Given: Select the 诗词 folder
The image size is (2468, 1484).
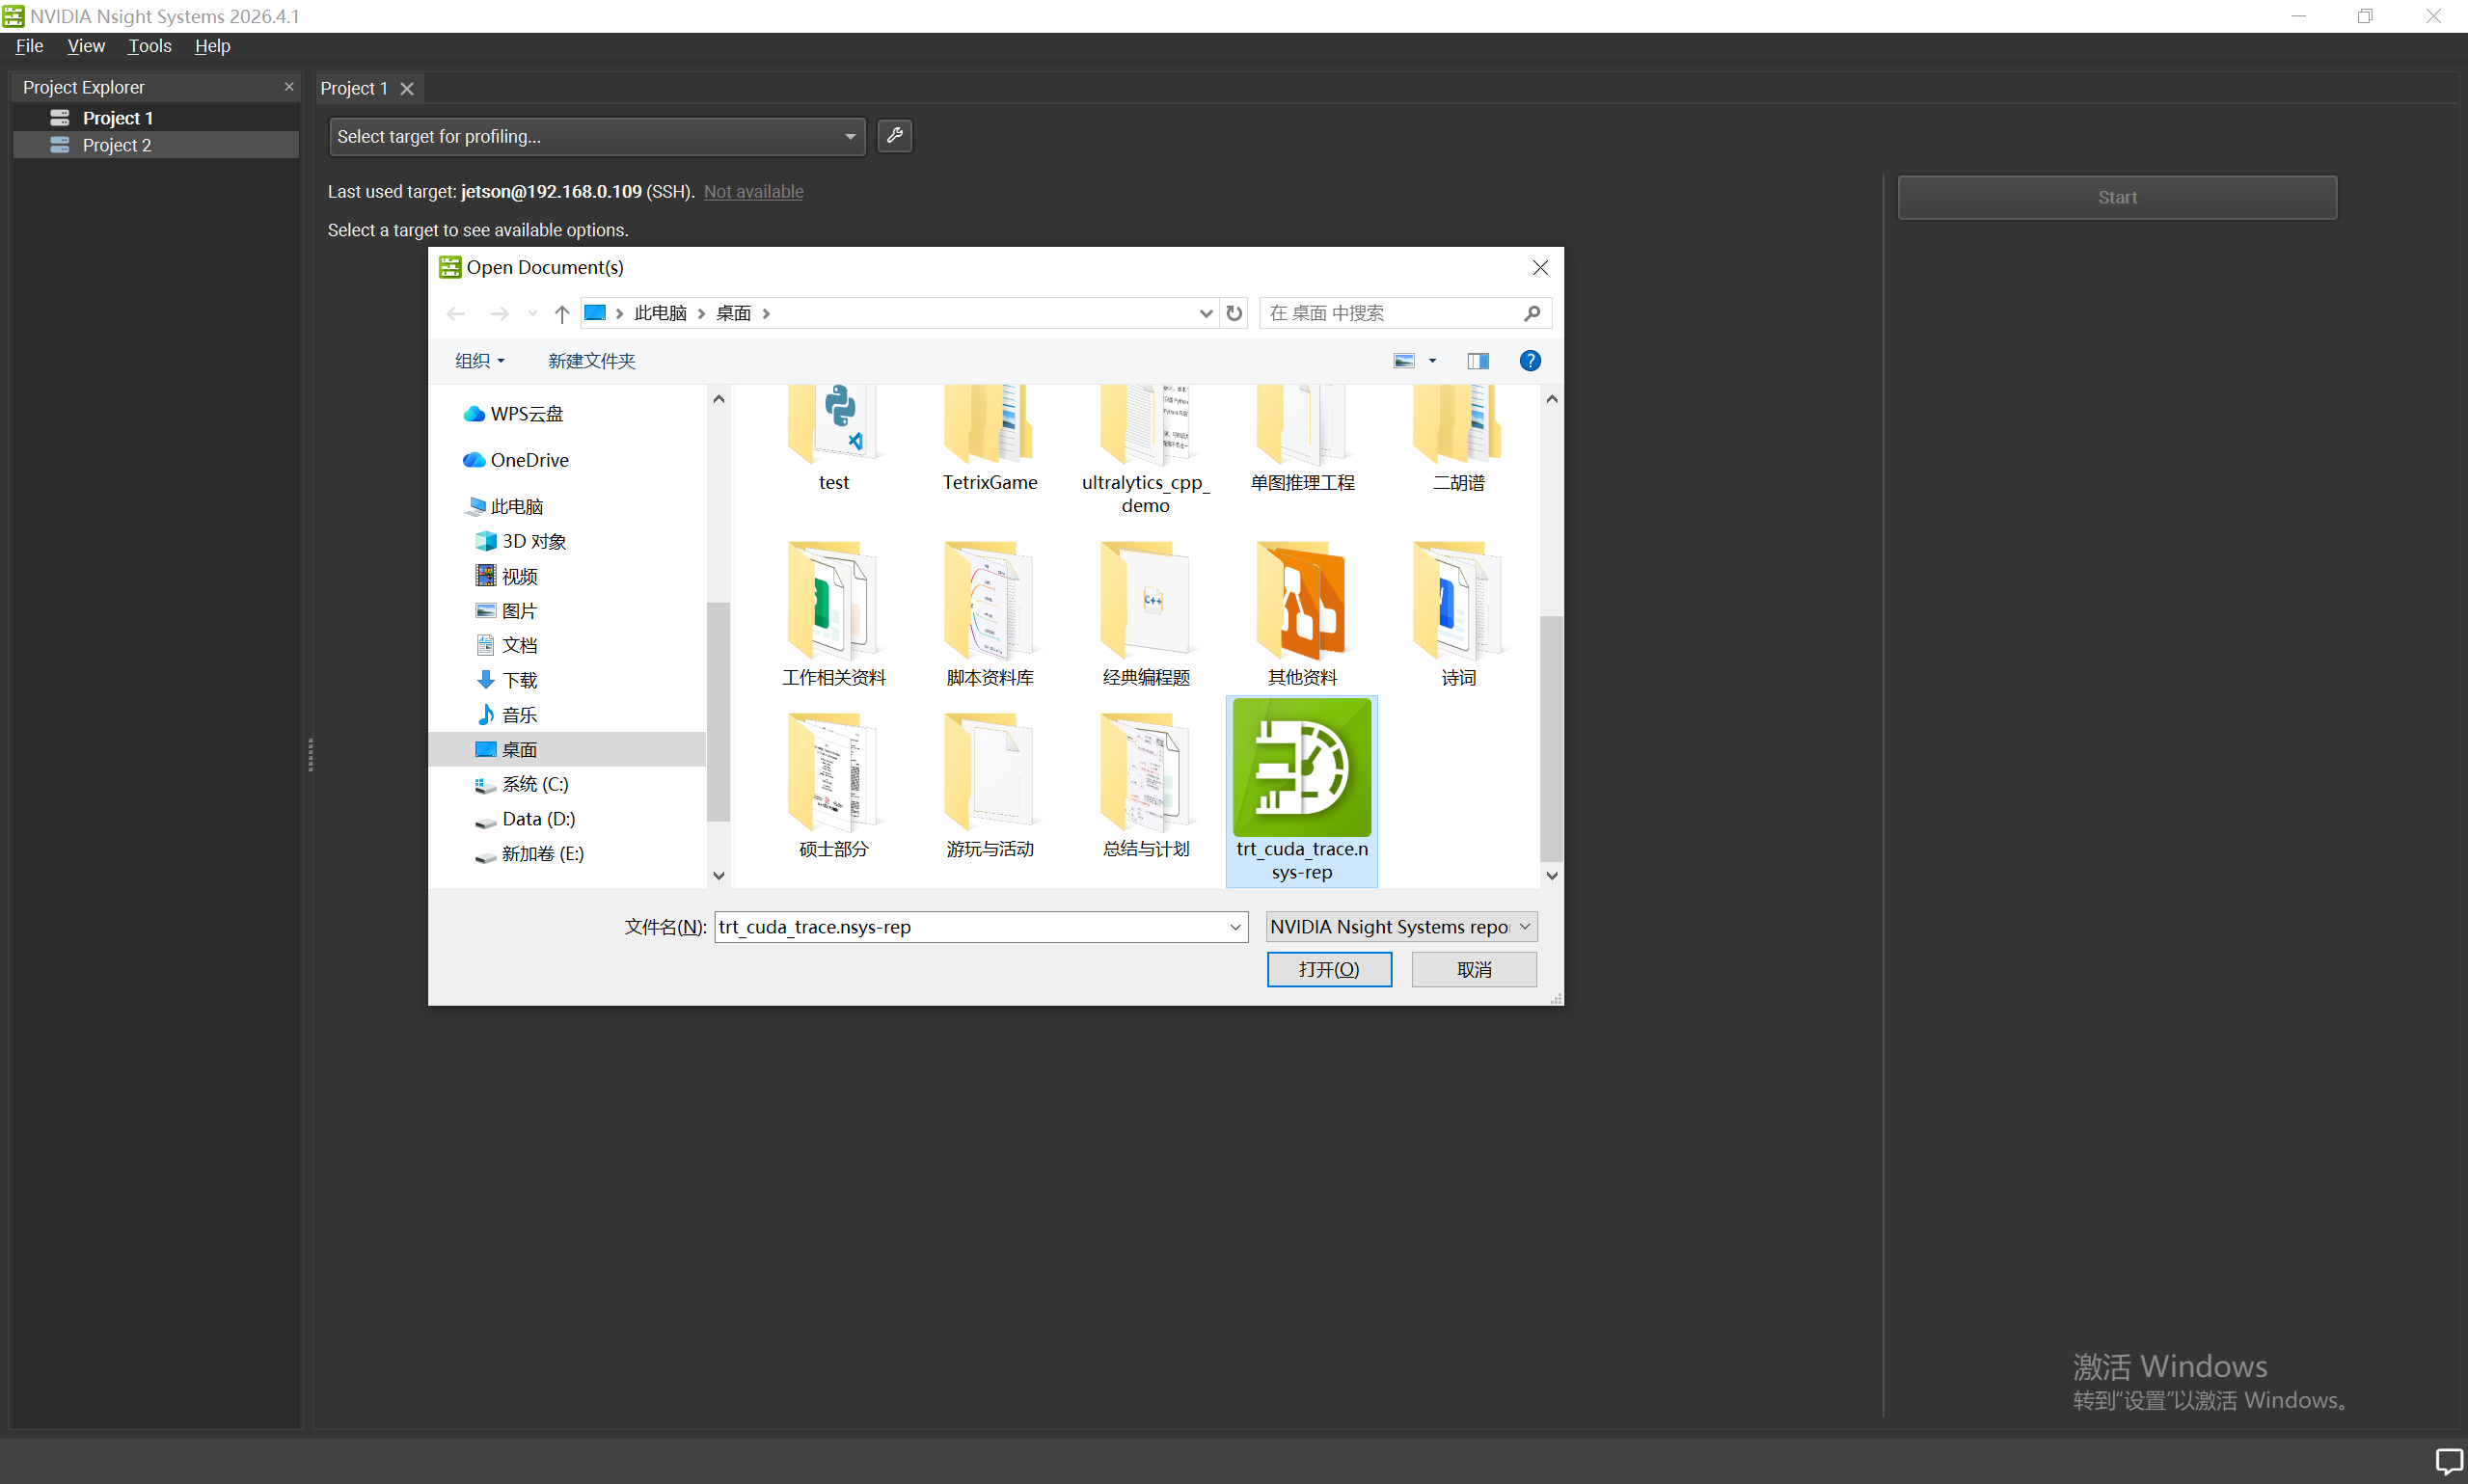Looking at the screenshot, I should (1457, 614).
